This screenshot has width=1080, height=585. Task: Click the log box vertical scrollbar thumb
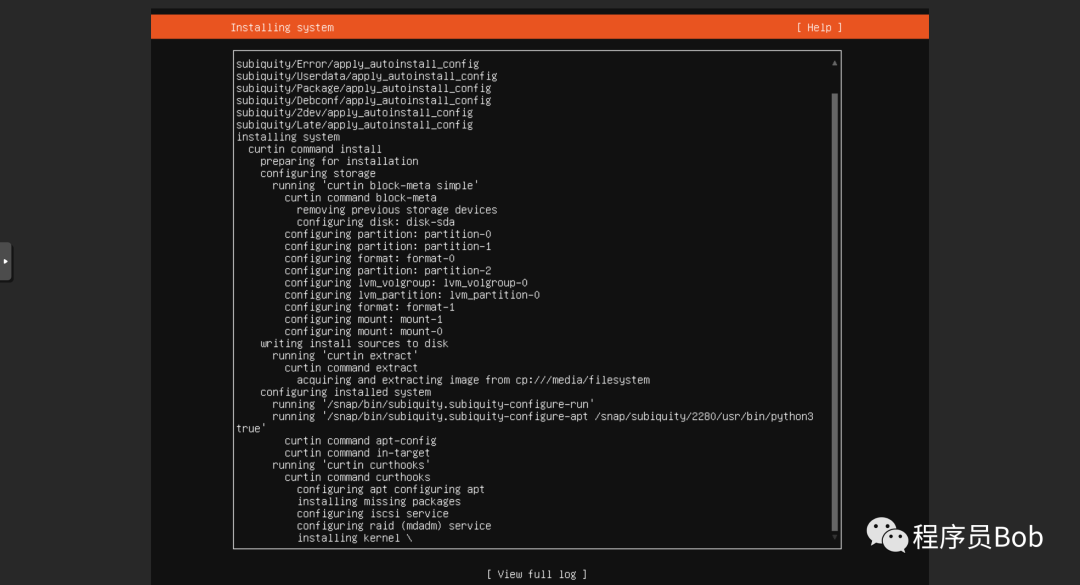[x=834, y=312]
